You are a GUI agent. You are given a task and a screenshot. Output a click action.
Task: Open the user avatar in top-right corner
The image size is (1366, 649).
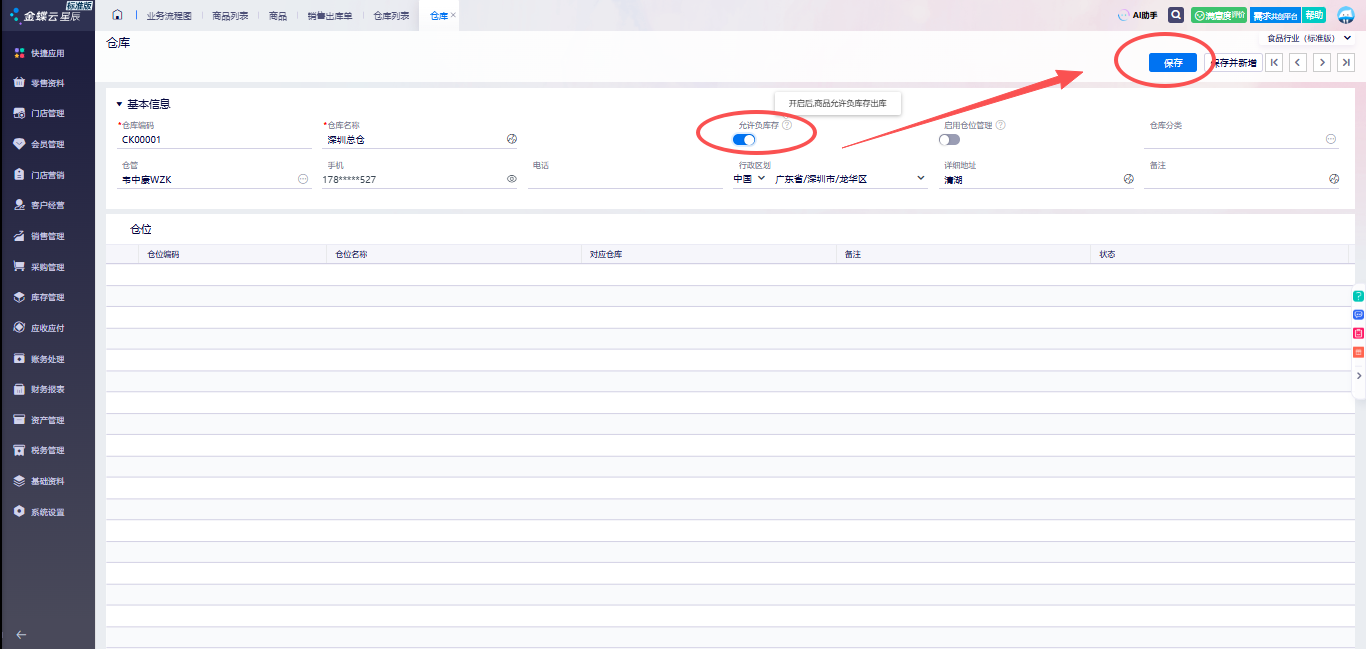1345,15
